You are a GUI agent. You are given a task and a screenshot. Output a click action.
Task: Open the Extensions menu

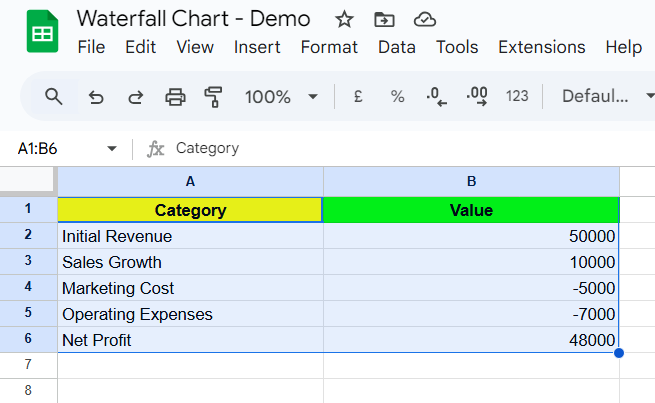coord(541,47)
